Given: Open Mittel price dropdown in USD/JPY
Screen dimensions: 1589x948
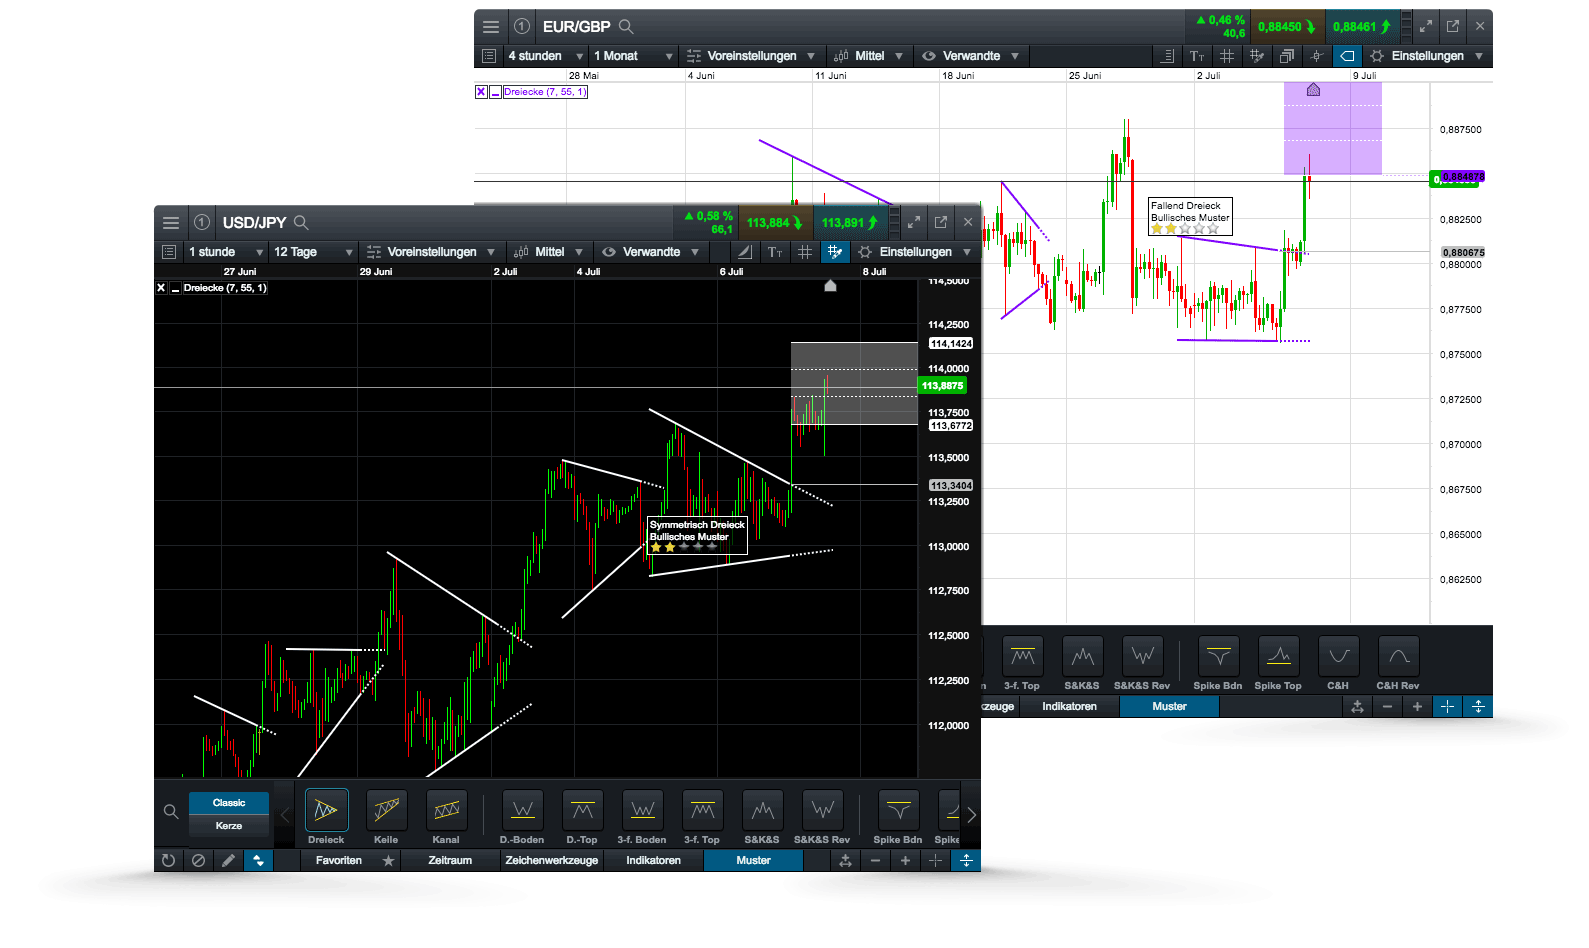Looking at the screenshot, I should 548,252.
